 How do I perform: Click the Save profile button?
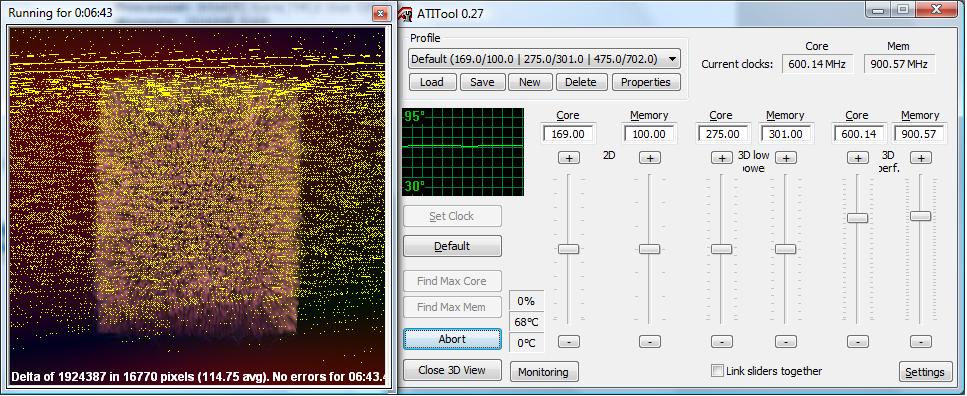coord(482,82)
